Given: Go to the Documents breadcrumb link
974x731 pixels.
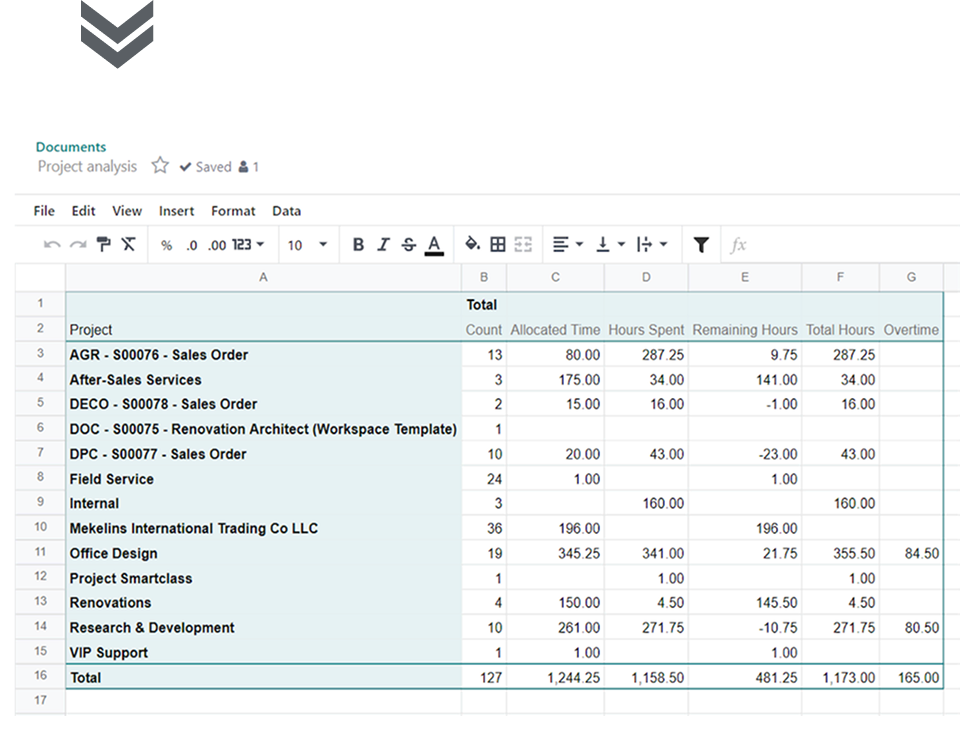Looking at the screenshot, I should [71, 147].
